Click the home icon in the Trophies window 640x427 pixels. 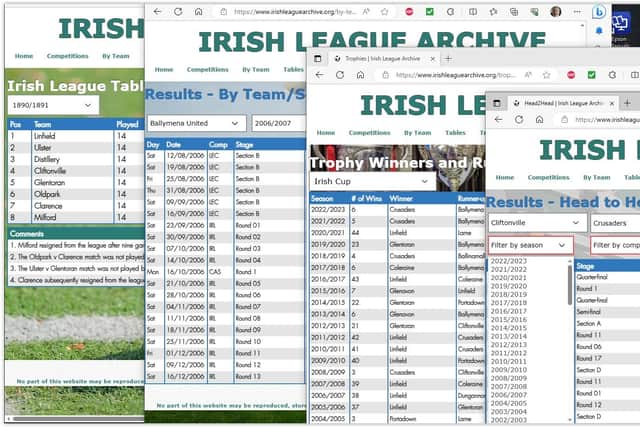[360, 75]
